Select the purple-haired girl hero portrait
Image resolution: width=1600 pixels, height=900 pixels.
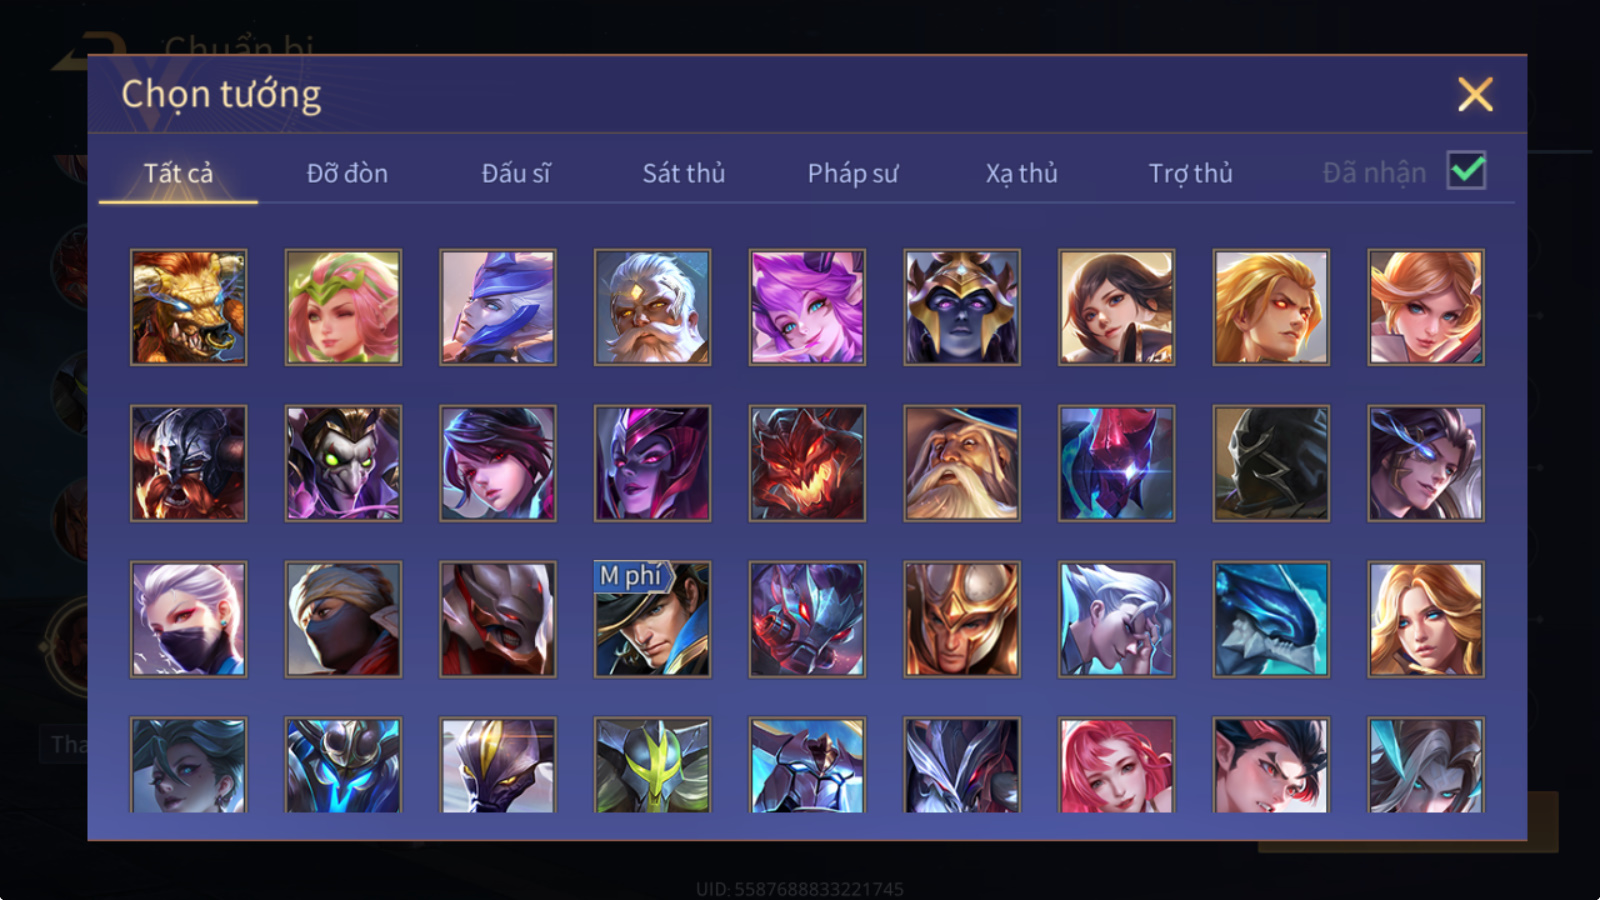(x=807, y=307)
